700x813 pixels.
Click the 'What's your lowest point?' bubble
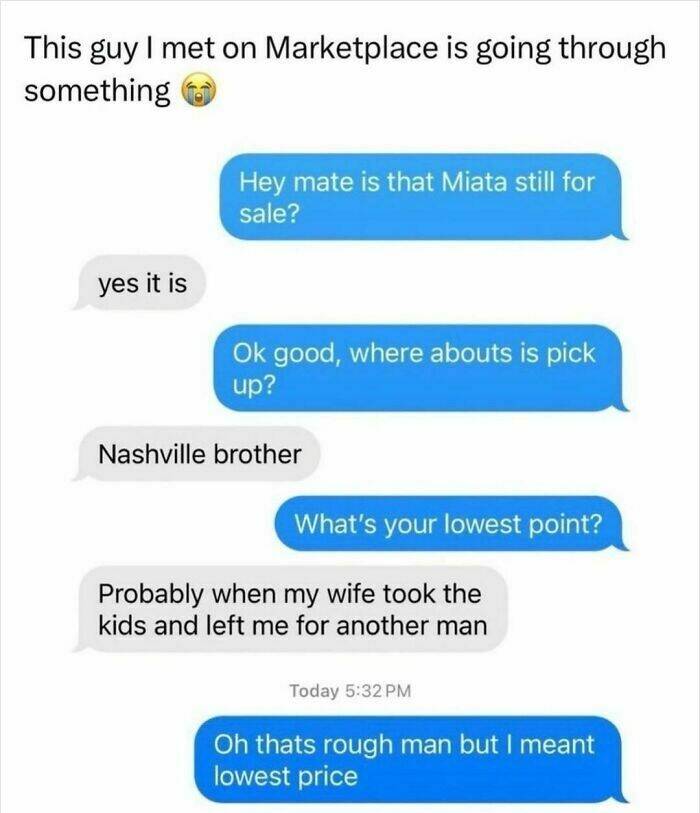tap(451, 524)
